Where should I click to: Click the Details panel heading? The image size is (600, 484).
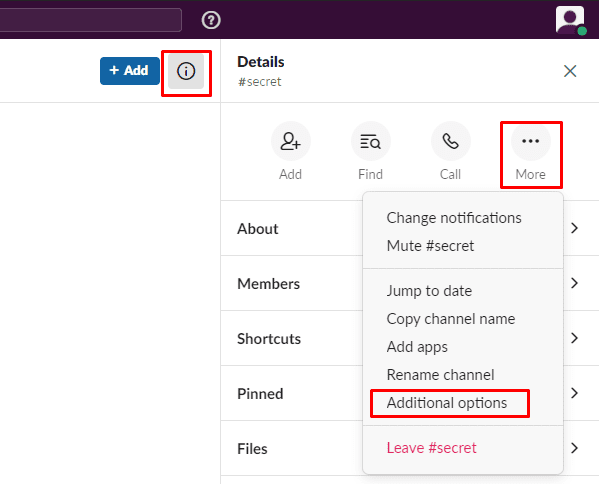click(x=261, y=62)
